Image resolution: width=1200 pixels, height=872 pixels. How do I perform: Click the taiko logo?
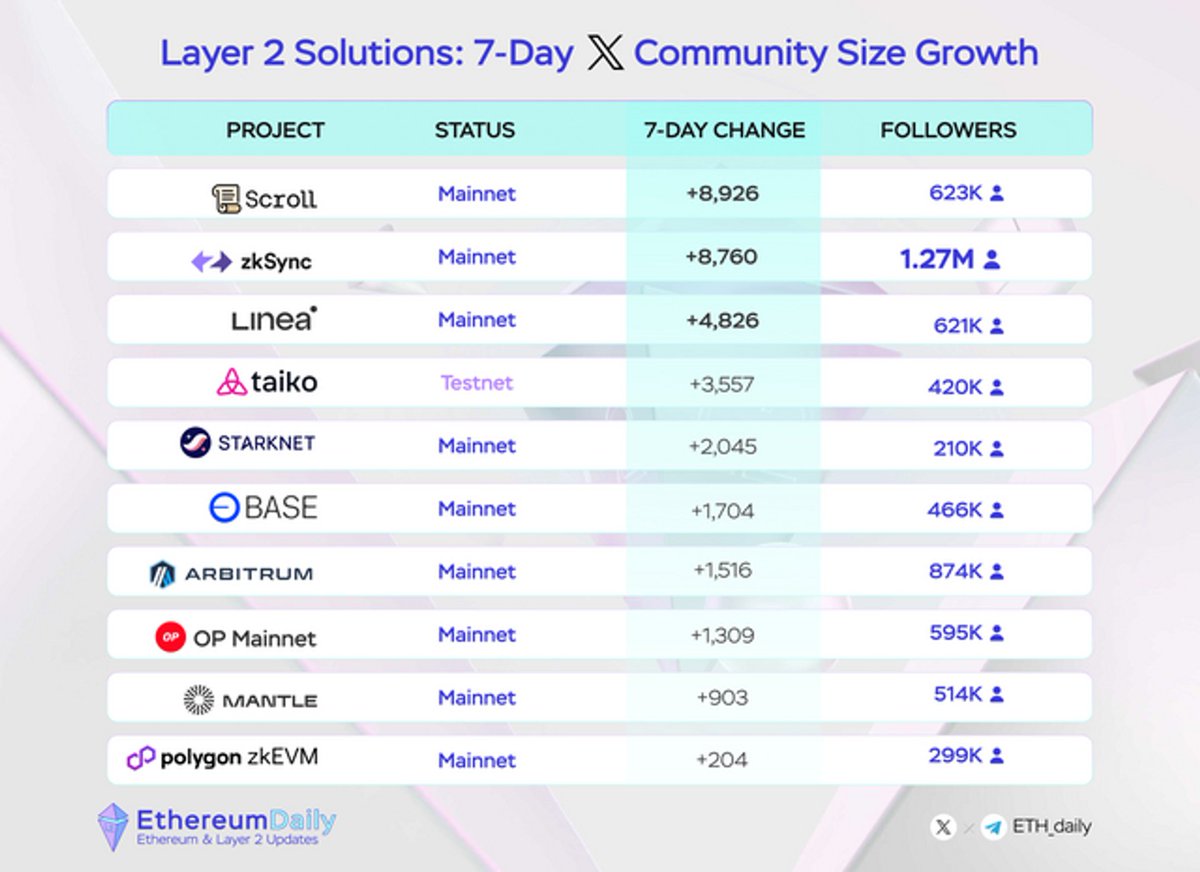[x=266, y=382]
